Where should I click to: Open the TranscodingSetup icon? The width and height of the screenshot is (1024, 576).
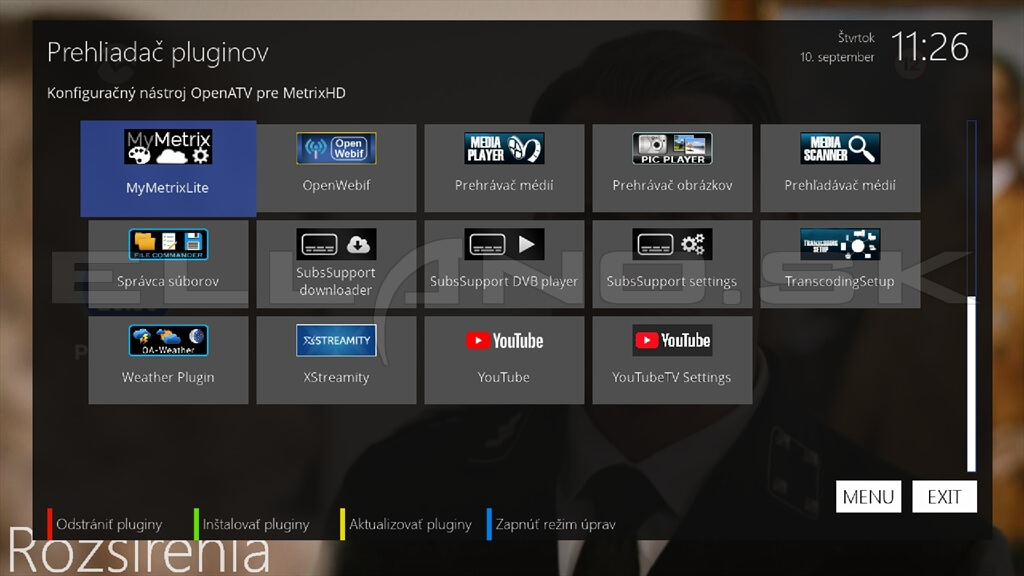coord(840,244)
